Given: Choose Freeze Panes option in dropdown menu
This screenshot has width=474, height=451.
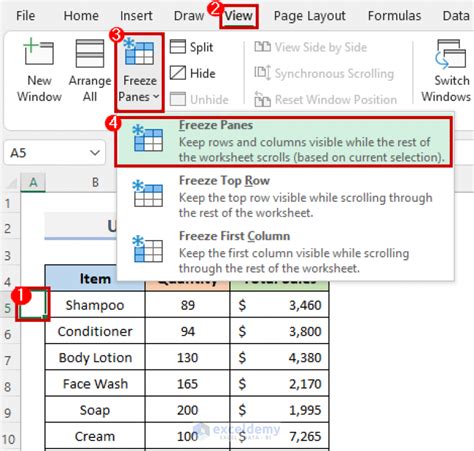Looking at the screenshot, I should (x=284, y=141).
